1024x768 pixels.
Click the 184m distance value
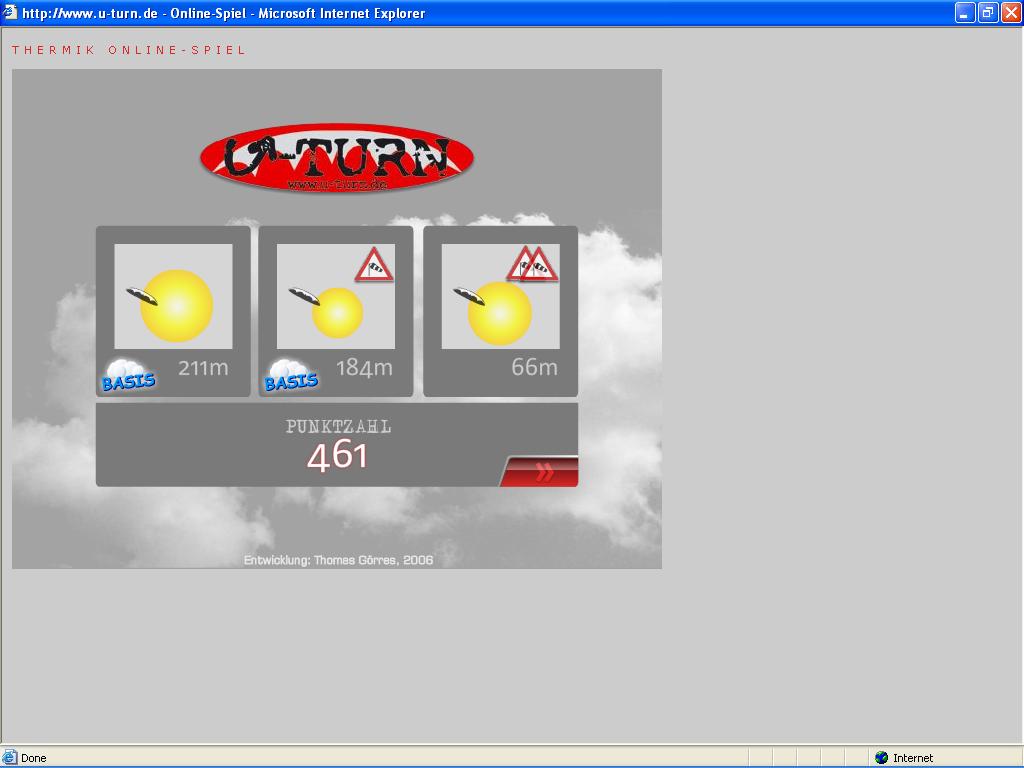point(364,368)
